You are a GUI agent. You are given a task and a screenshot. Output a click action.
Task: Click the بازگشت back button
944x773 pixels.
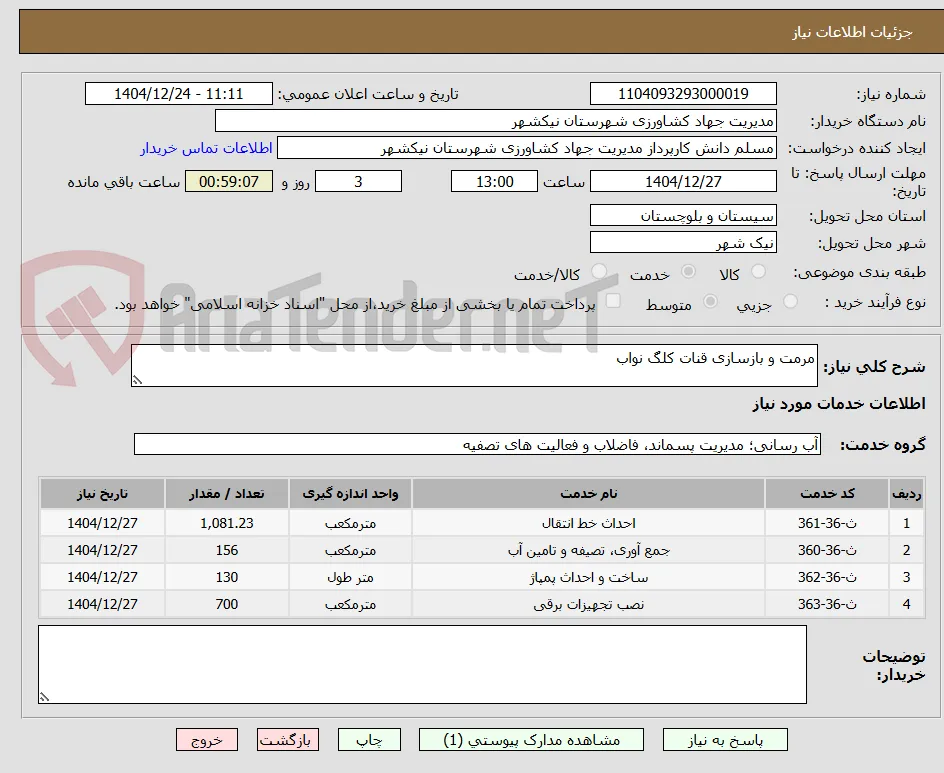tap(288, 740)
